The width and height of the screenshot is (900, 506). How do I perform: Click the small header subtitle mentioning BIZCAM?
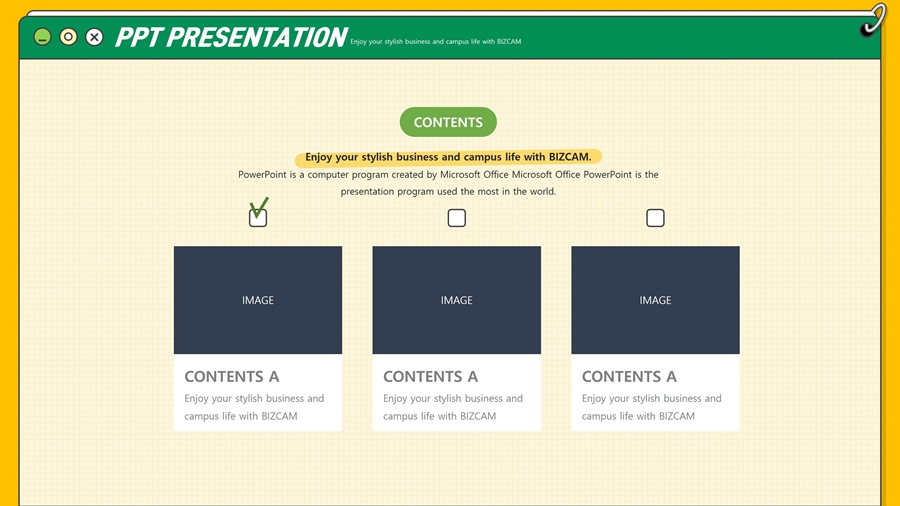click(x=436, y=41)
